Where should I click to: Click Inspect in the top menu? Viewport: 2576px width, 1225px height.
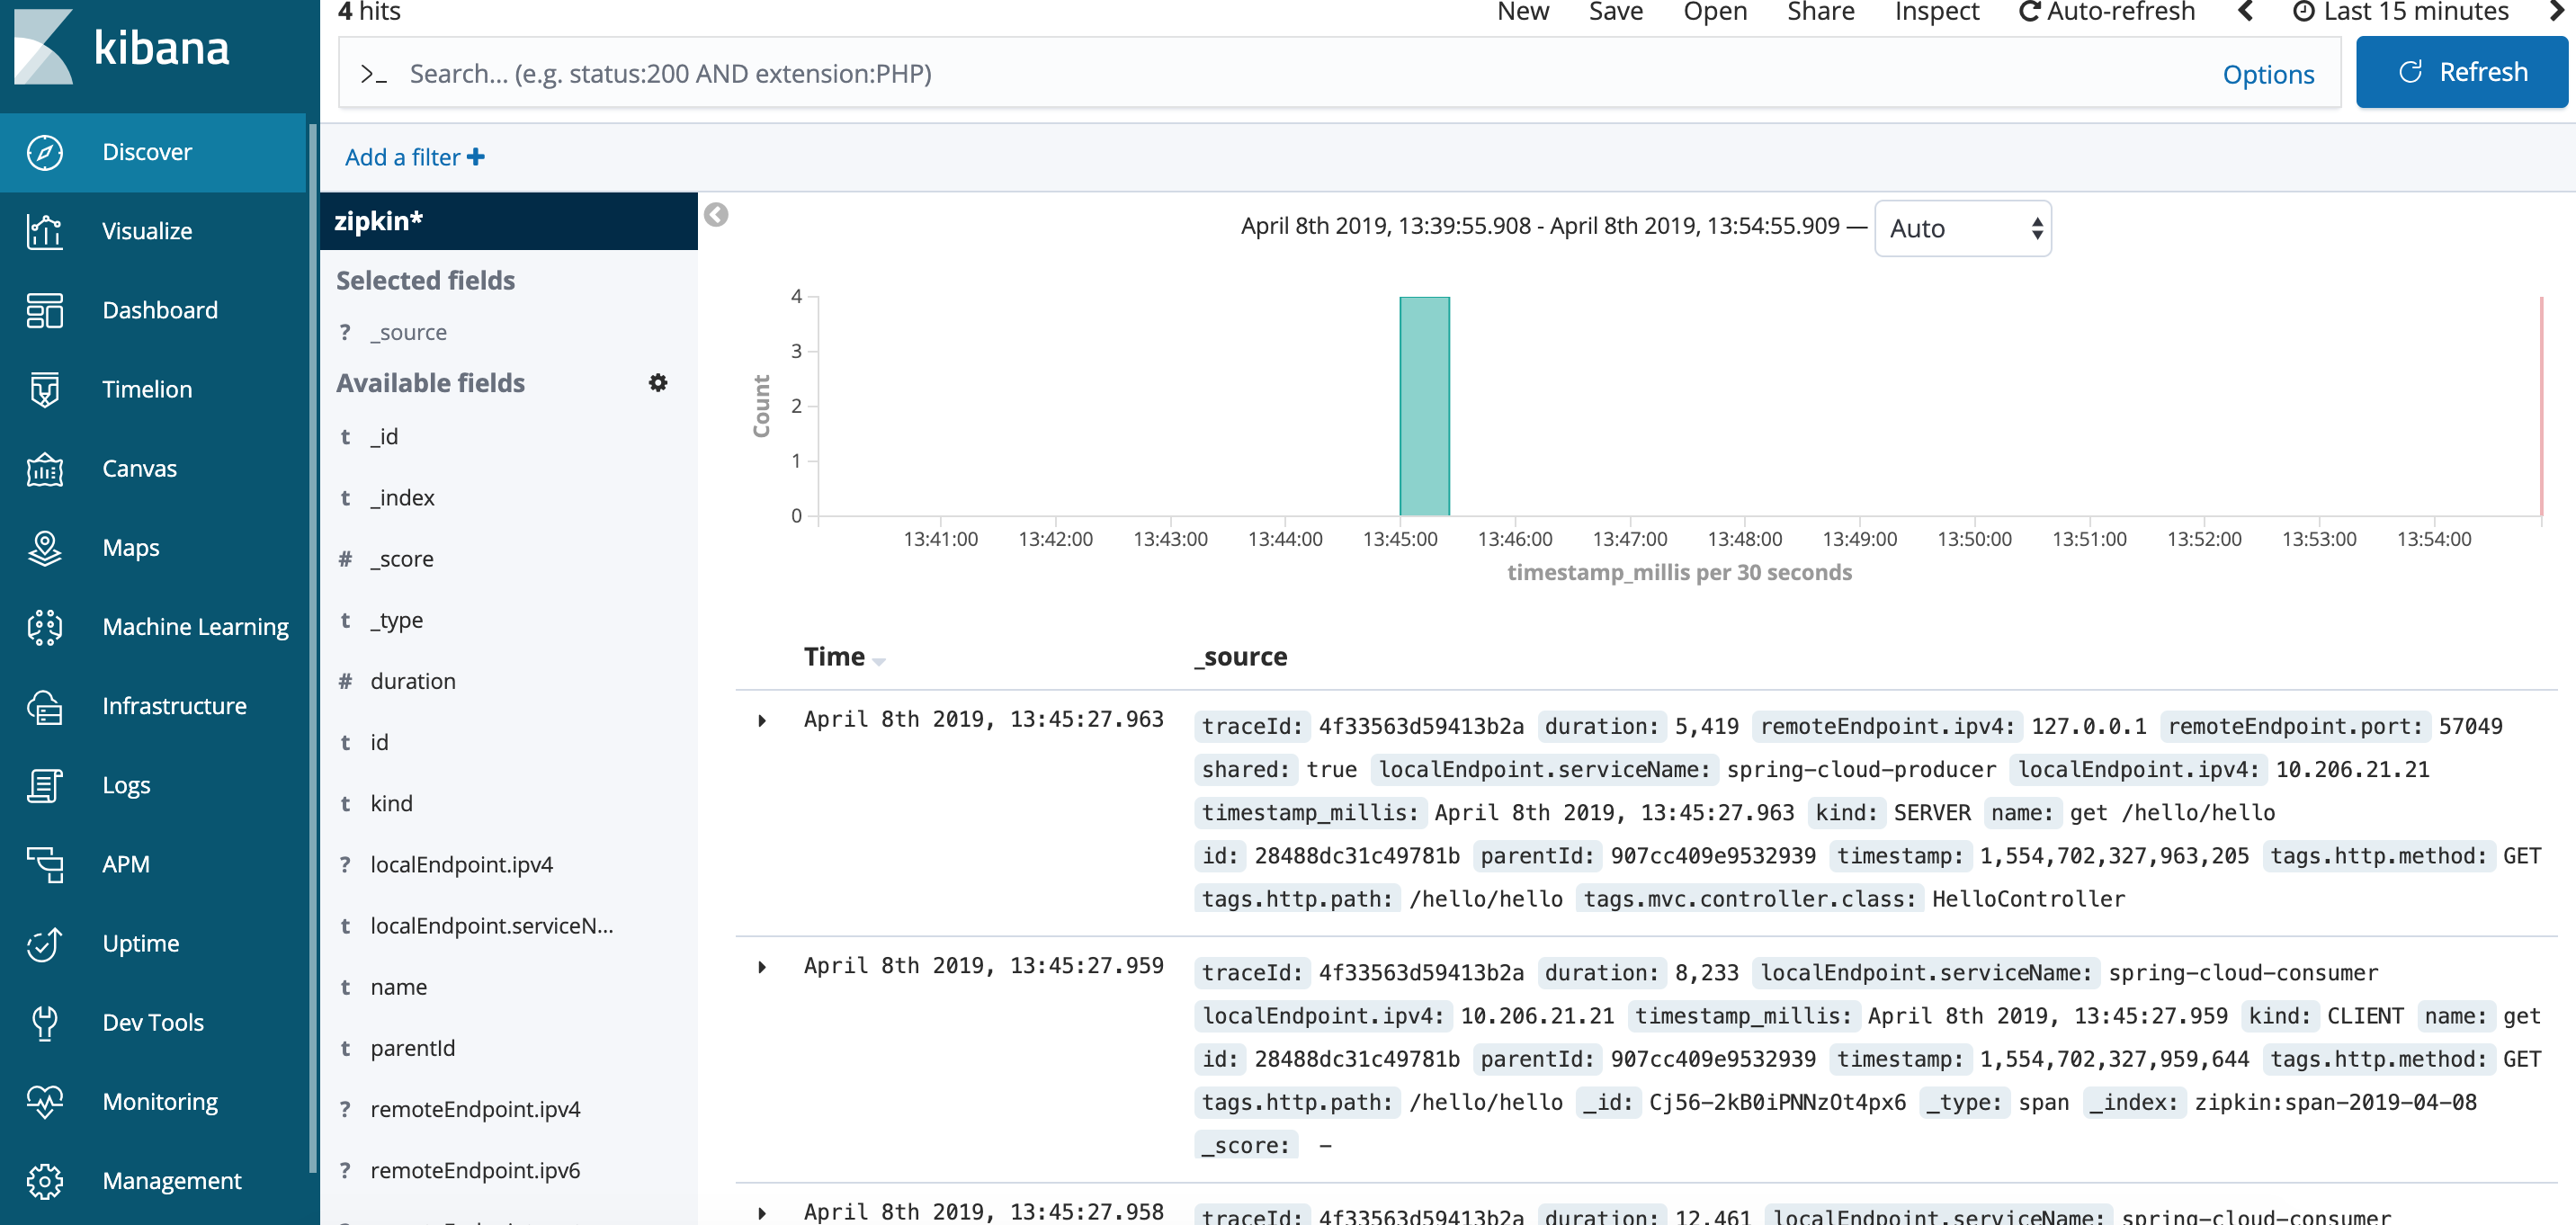click(x=1937, y=11)
